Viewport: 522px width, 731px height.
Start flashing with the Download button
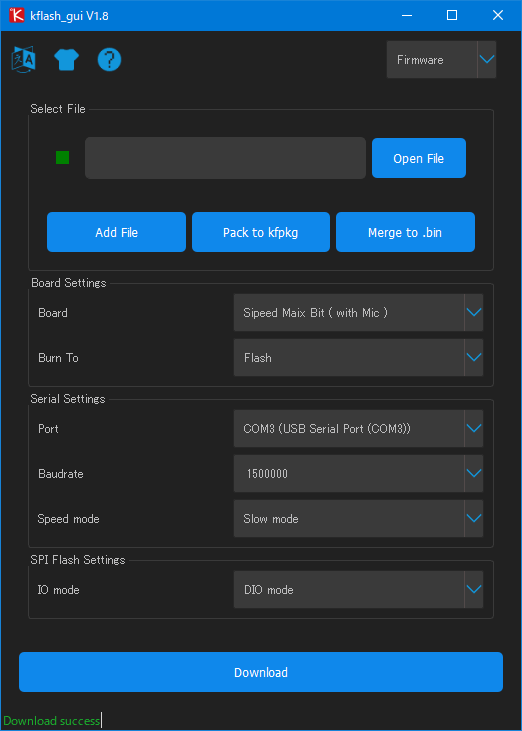(261, 672)
